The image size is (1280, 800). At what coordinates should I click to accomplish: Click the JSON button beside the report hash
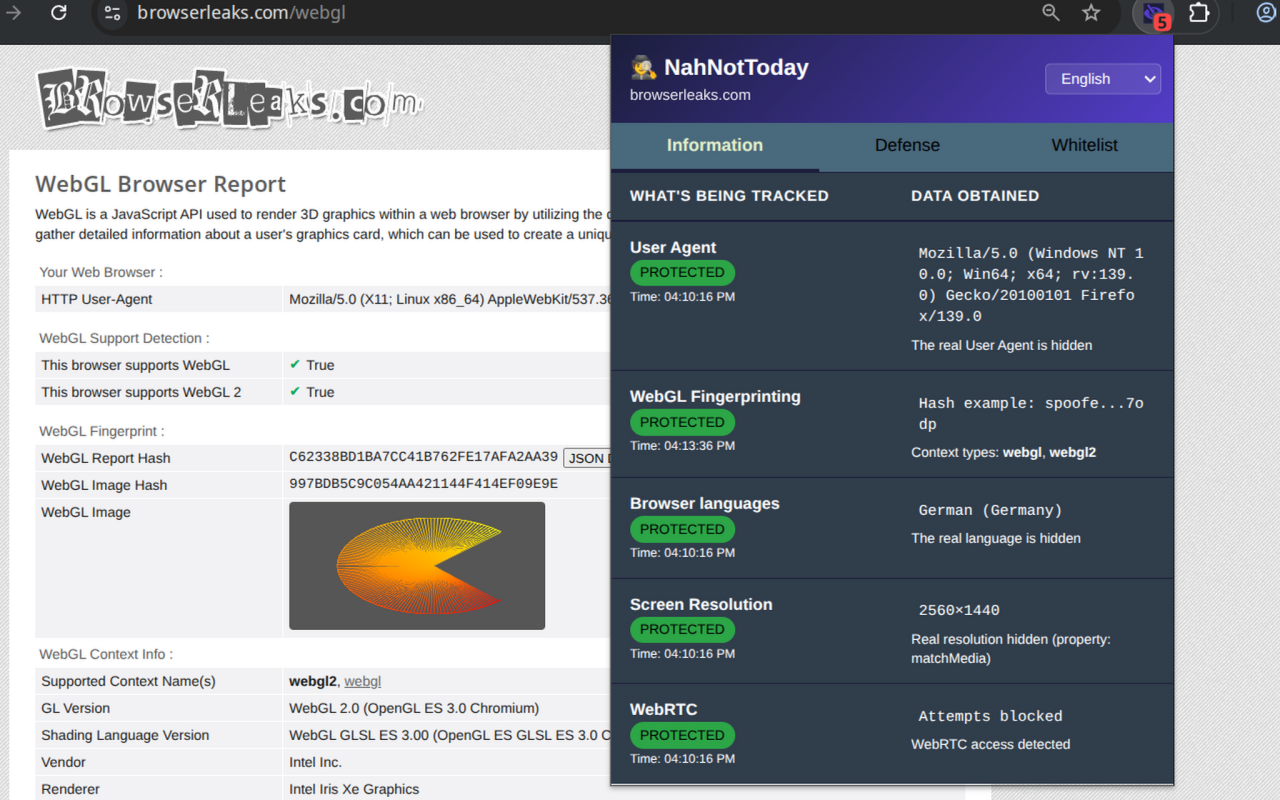point(587,458)
